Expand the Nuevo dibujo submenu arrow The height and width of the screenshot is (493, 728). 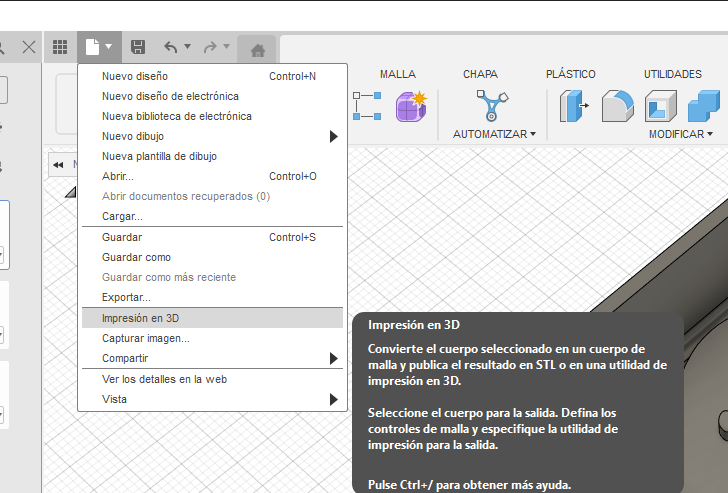coord(333,136)
